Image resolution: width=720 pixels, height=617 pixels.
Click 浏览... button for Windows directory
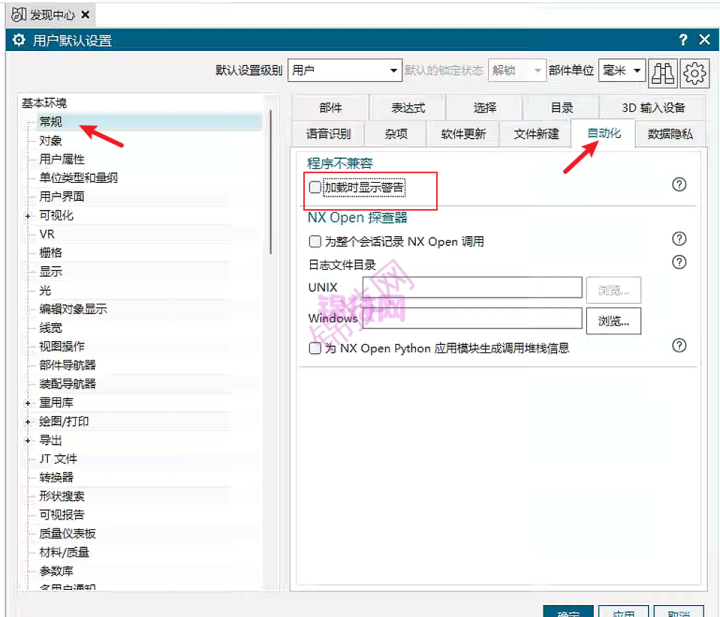(613, 321)
